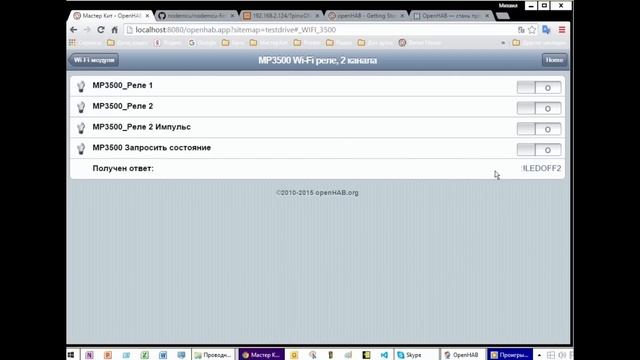Click the lightbulb icon beside MP3500_Реле 1

[x=81, y=86]
